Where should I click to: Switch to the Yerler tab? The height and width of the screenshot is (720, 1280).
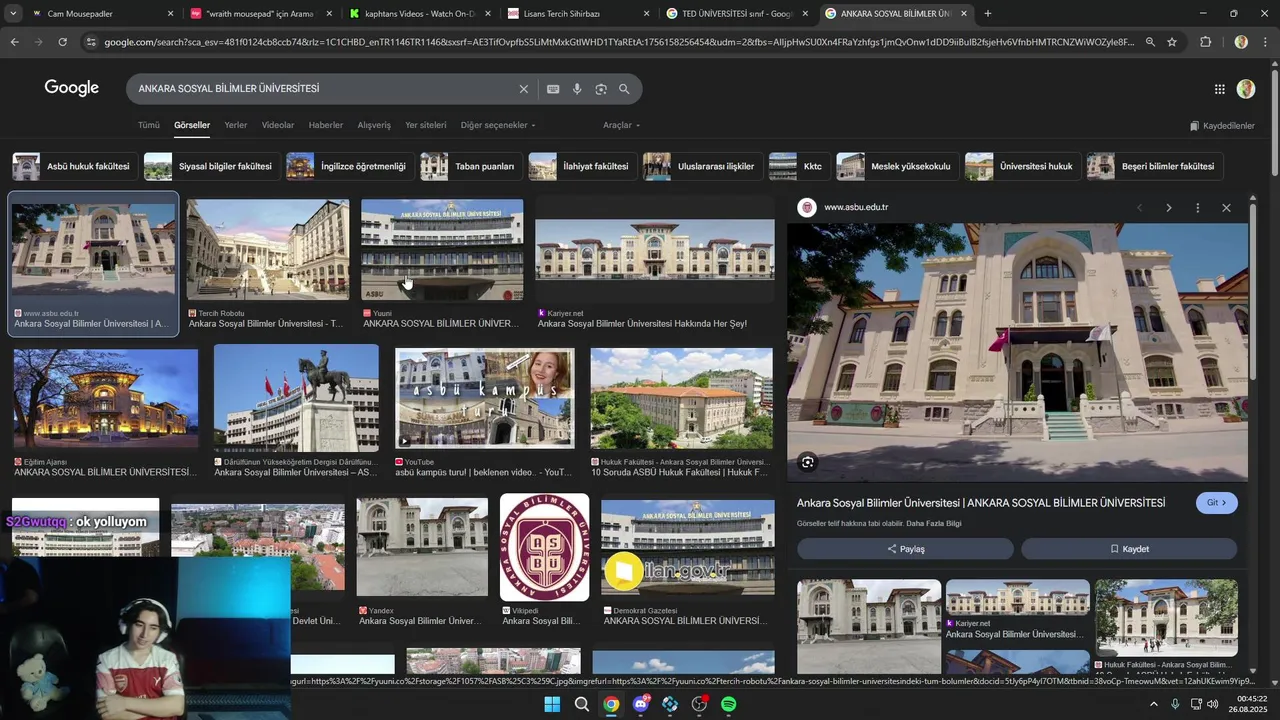pyautogui.click(x=236, y=125)
